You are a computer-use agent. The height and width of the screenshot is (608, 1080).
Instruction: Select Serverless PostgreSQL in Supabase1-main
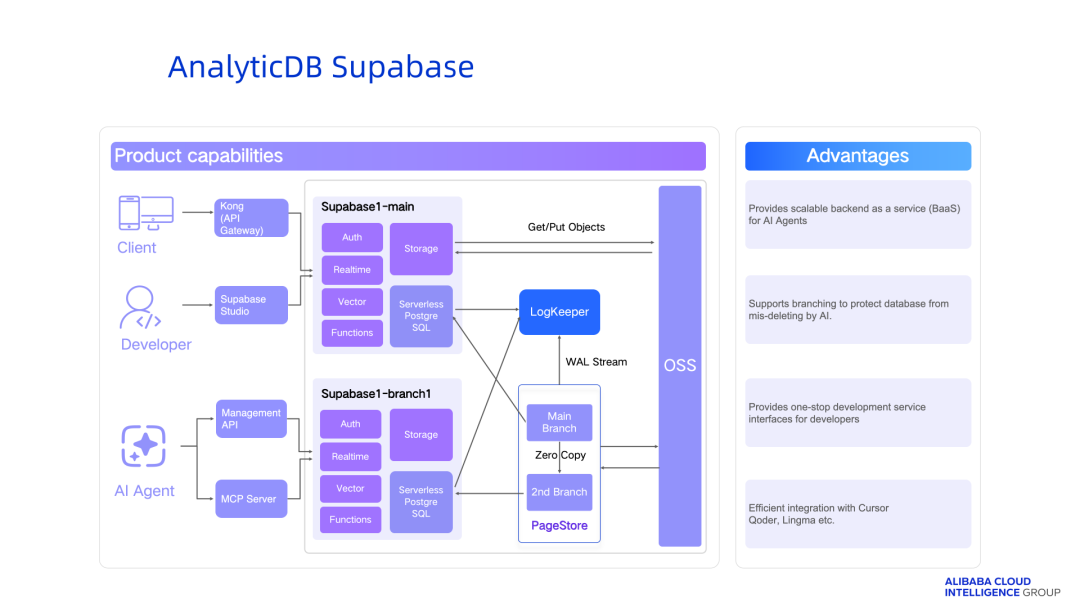pos(421,316)
